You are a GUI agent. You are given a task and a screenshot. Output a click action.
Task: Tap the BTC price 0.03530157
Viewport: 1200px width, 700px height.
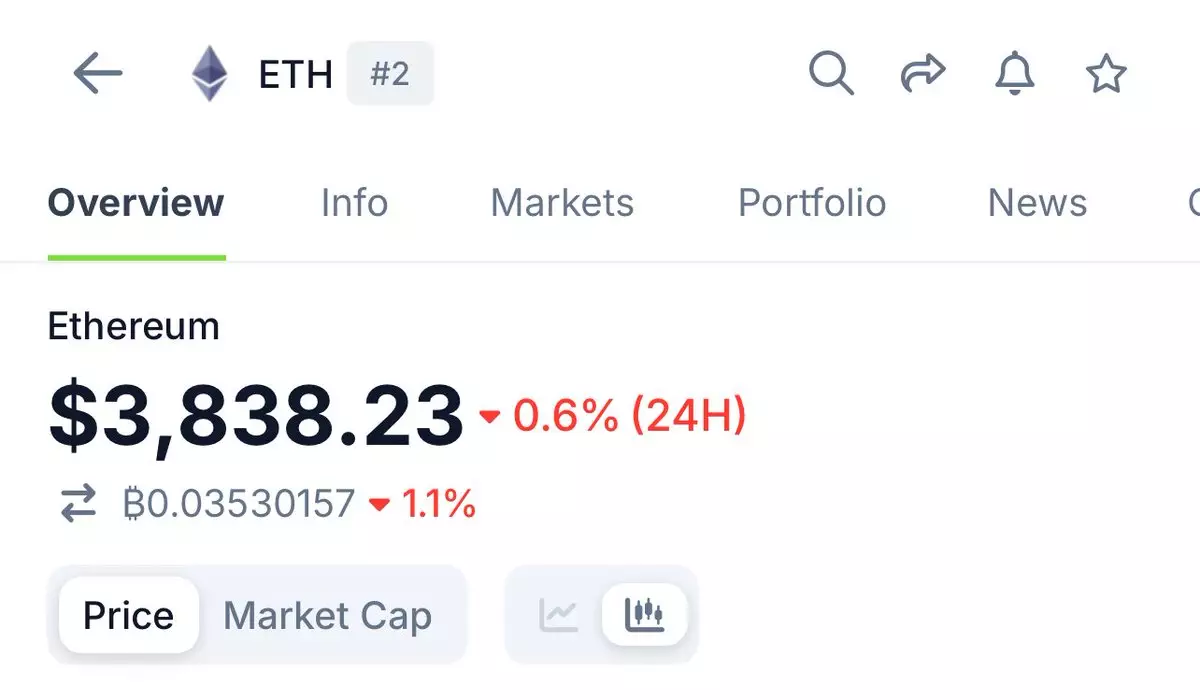(240, 503)
